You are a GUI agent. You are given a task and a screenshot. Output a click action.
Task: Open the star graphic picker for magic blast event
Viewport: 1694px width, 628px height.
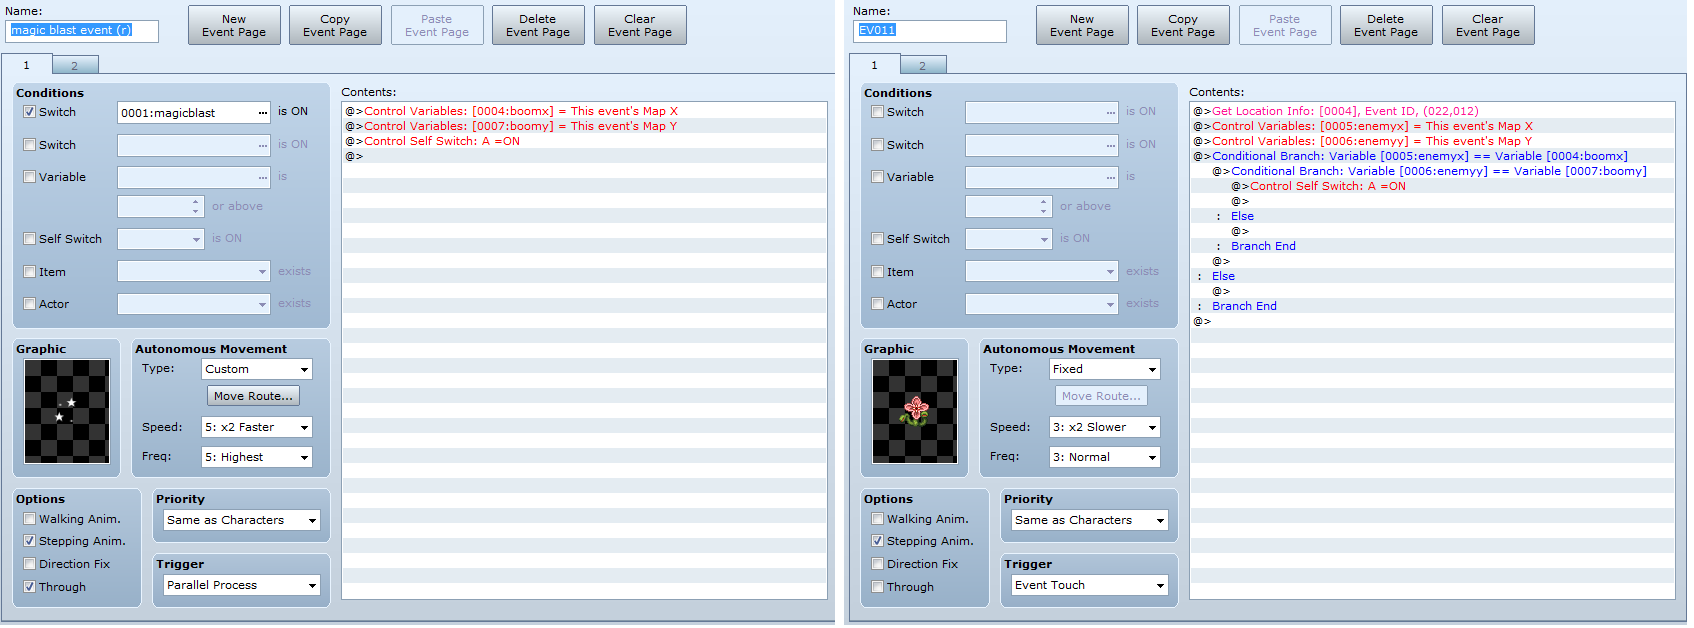[x=67, y=411]
